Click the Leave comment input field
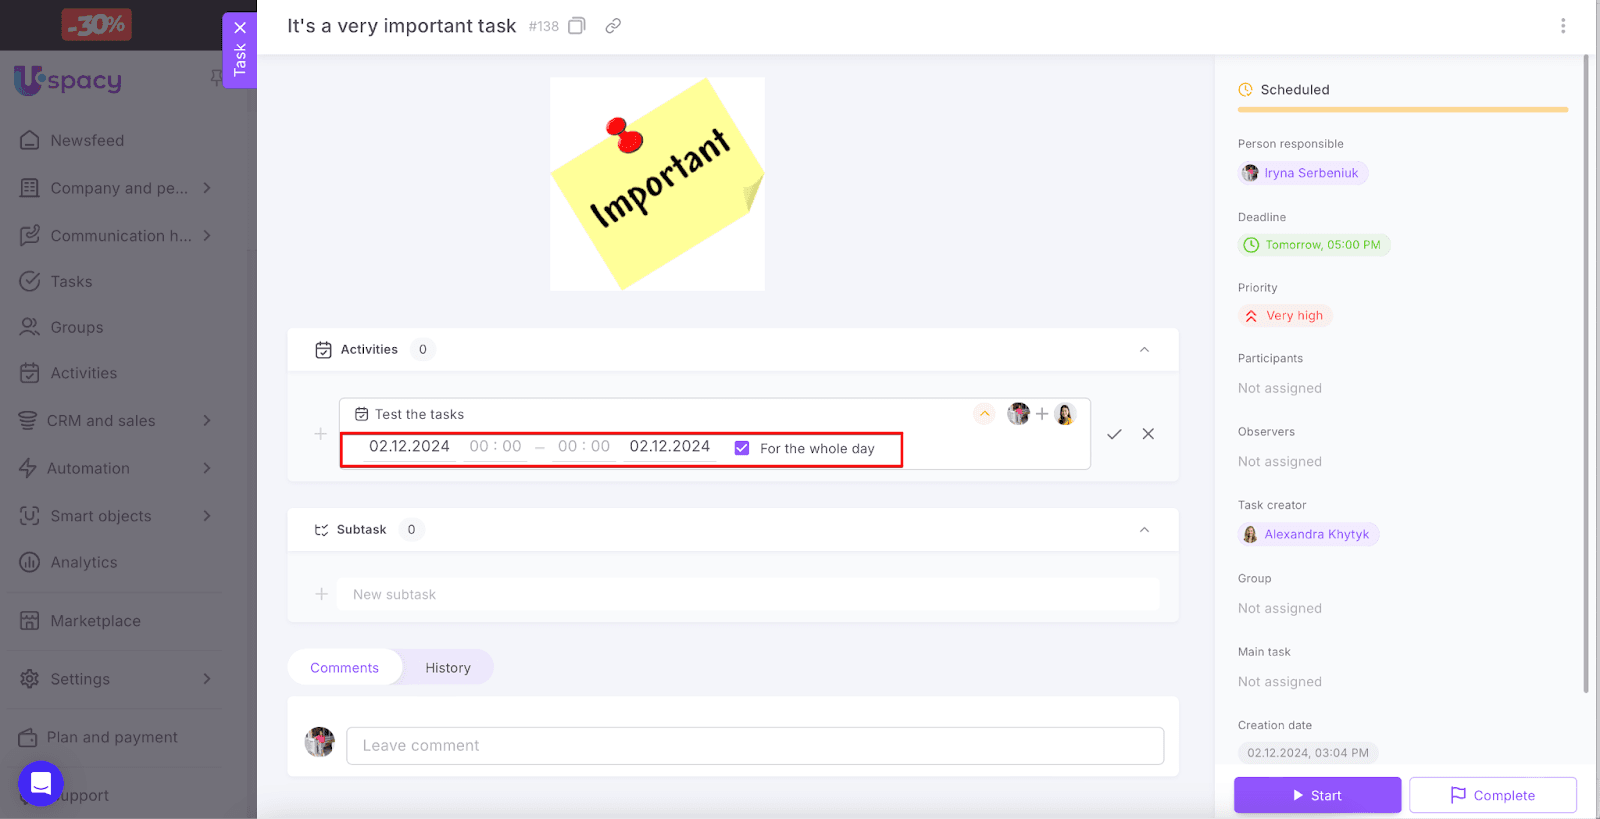 click(x=754, y=746)
